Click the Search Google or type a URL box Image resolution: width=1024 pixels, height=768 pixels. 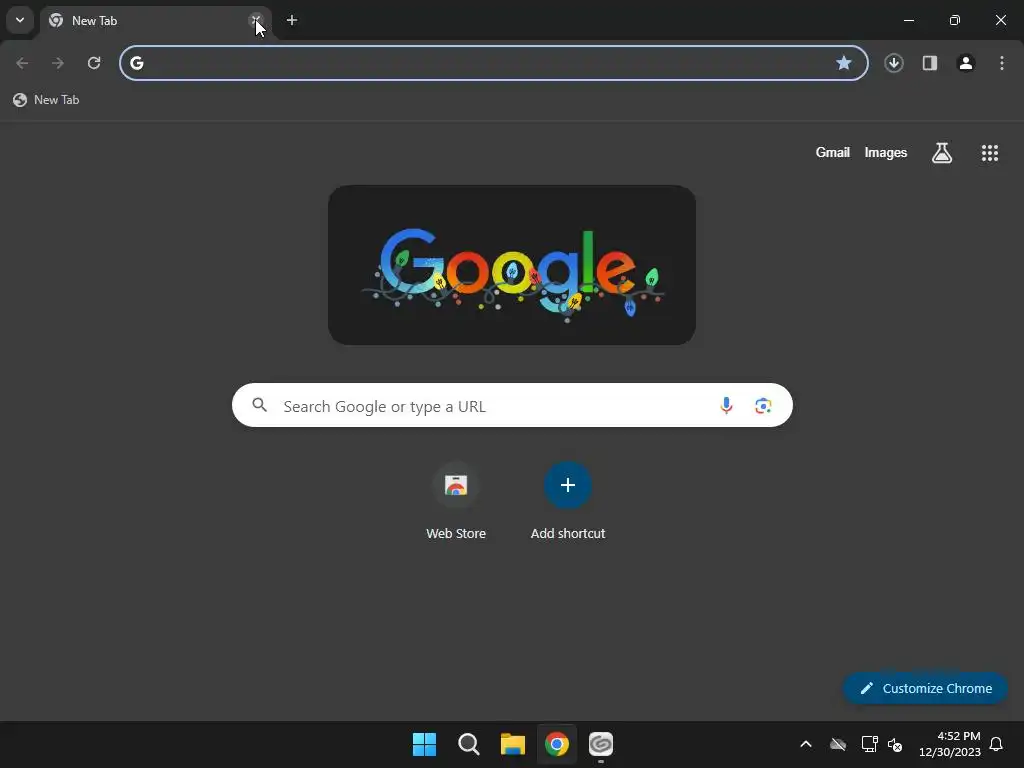[512, 406]
